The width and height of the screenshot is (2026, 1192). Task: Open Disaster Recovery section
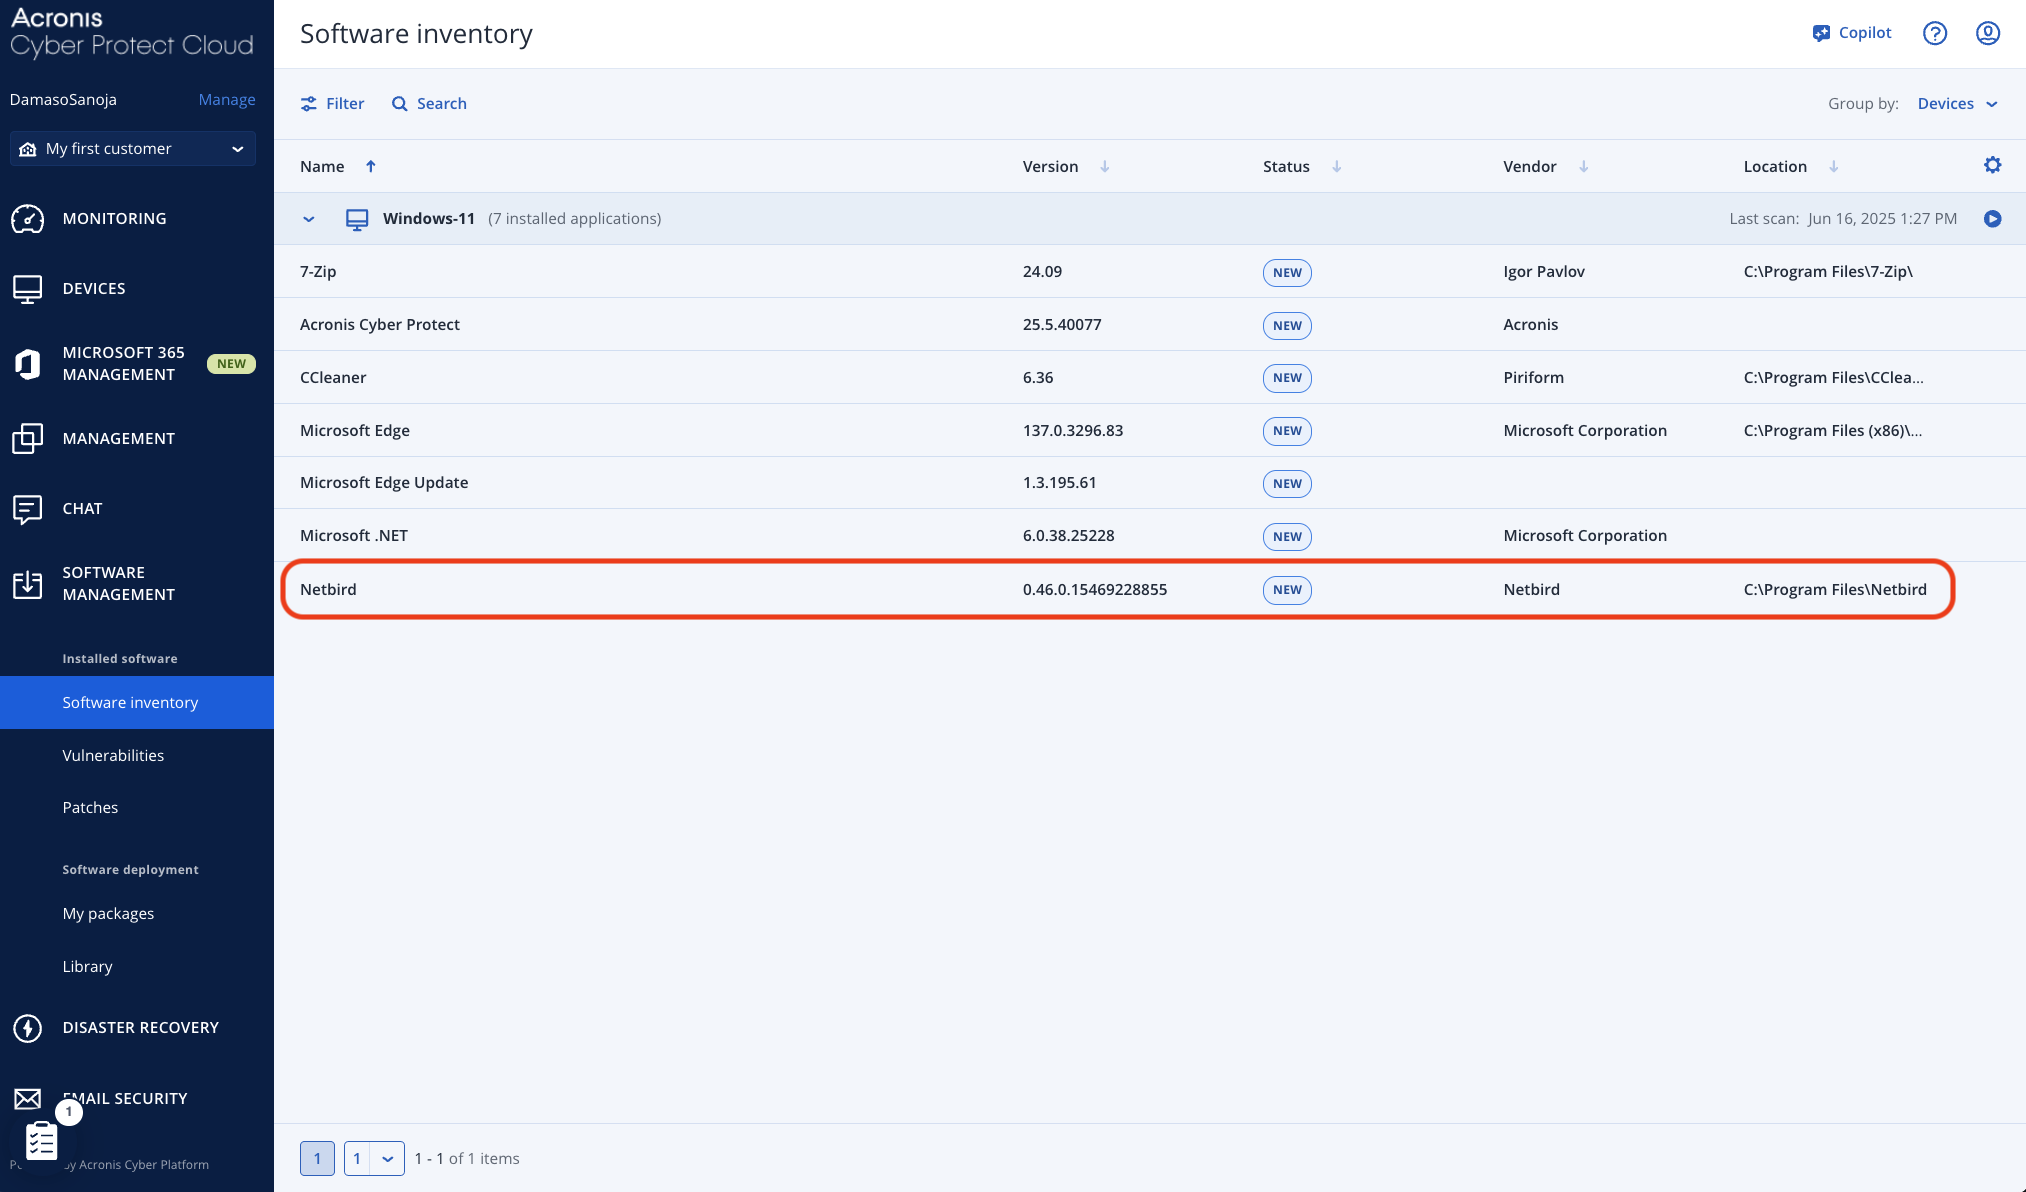[x=140, y=1028]
